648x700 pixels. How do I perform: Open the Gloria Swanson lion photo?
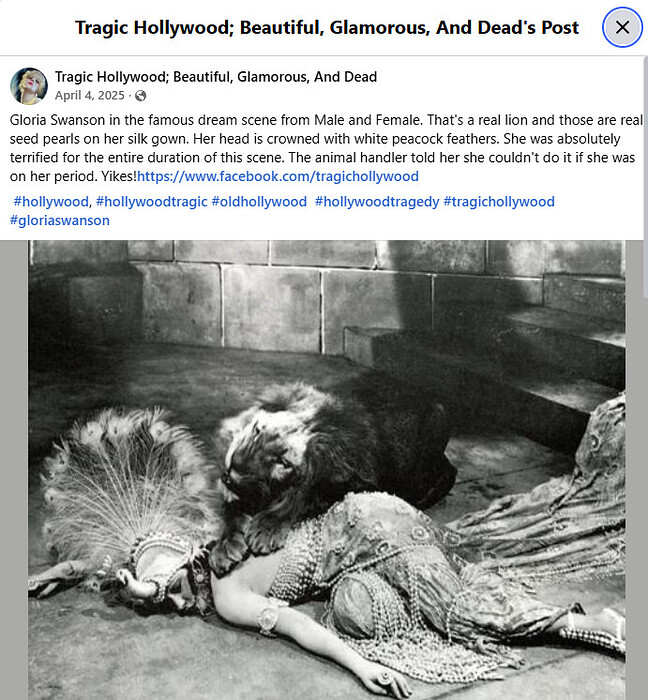(327, 470)
